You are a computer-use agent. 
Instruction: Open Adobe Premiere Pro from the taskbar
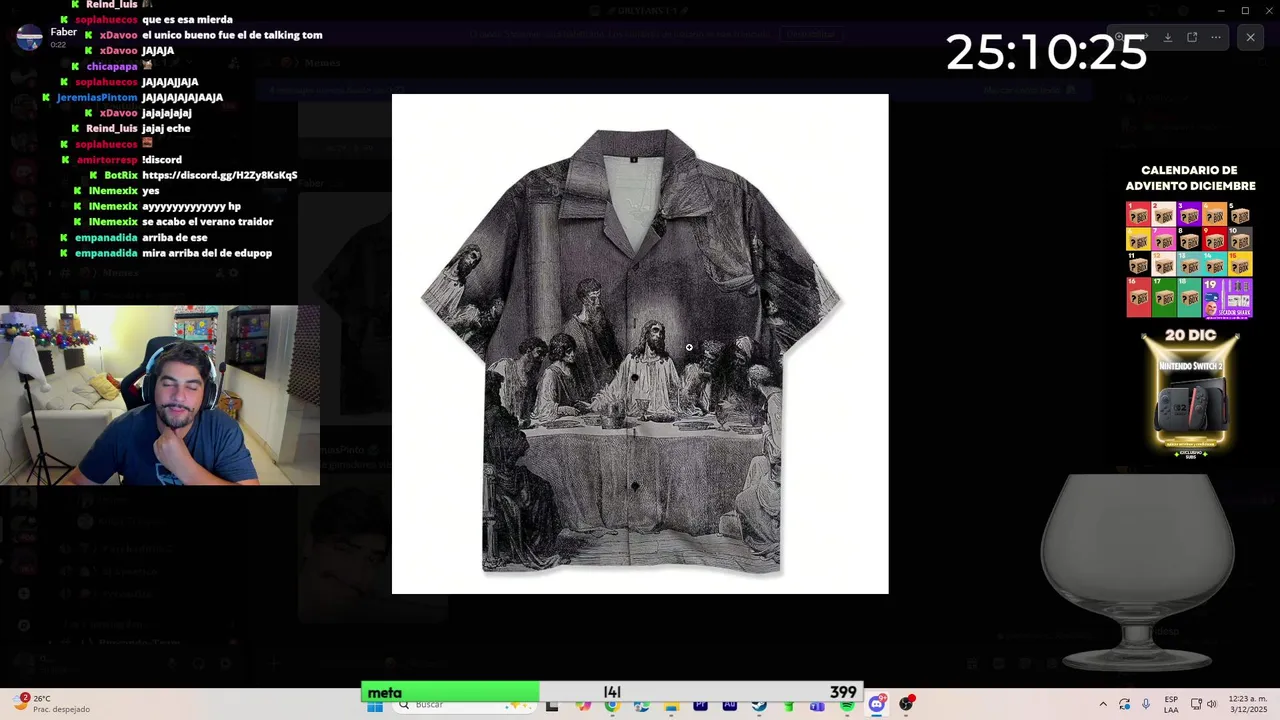(x=700, y=705)
